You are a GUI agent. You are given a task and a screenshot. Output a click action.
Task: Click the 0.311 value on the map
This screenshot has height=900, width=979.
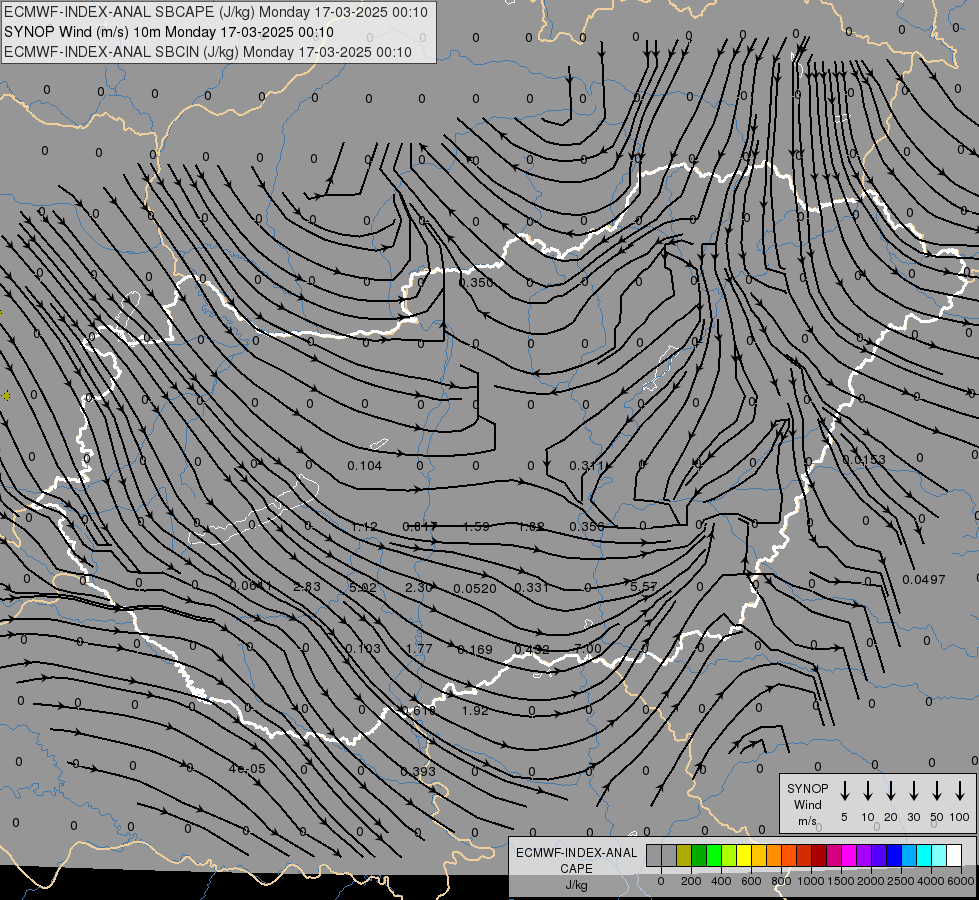pyautogui.click(x=586, y=465)
